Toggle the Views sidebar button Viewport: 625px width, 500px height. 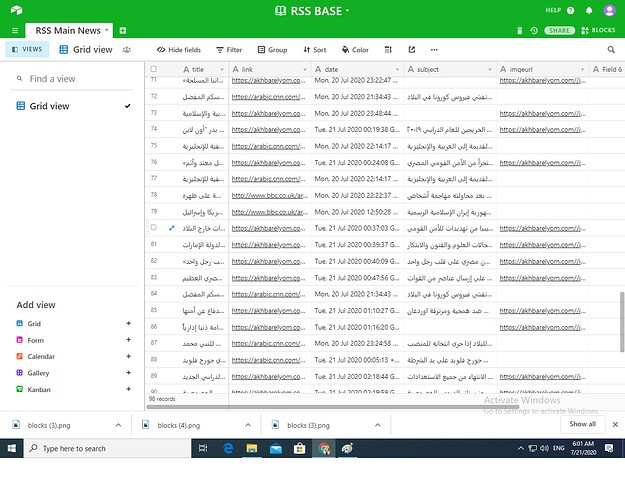(x=27, y=49)
